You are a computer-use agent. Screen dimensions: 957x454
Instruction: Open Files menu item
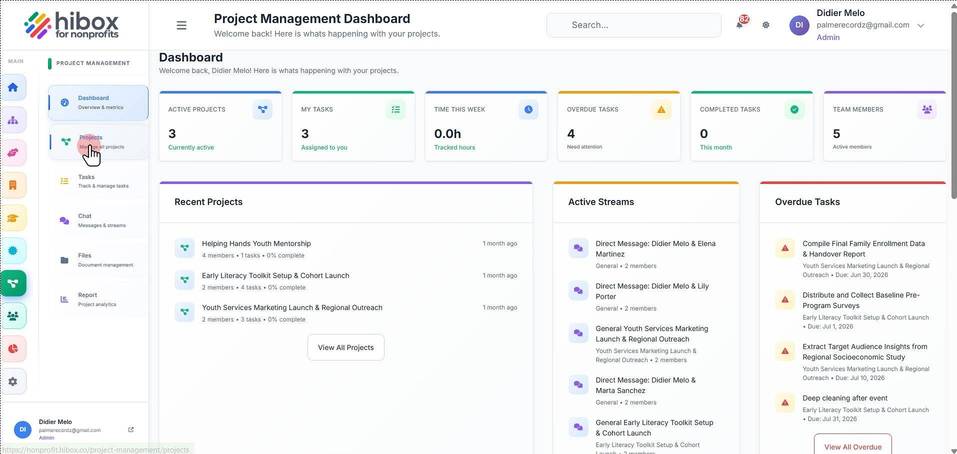point(98,260)
